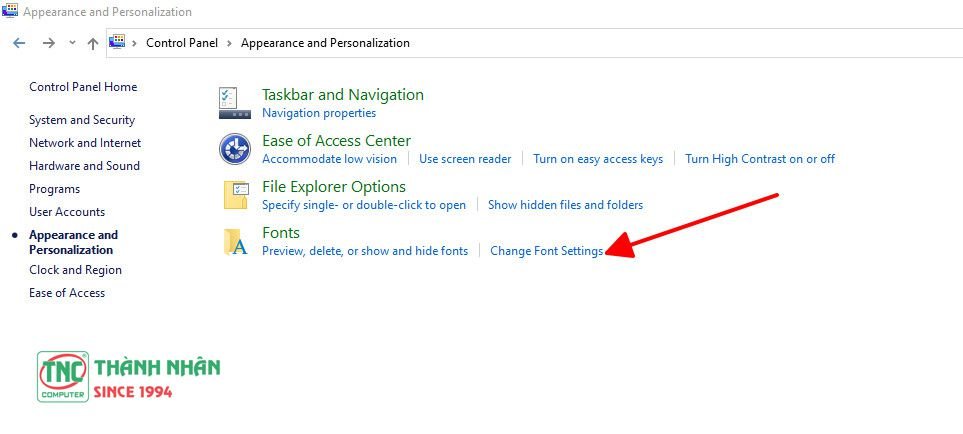Open the recent locations dropdown chevron
Image resolution: width=963 pixels, height=434 pixels.
pos(72,43)
